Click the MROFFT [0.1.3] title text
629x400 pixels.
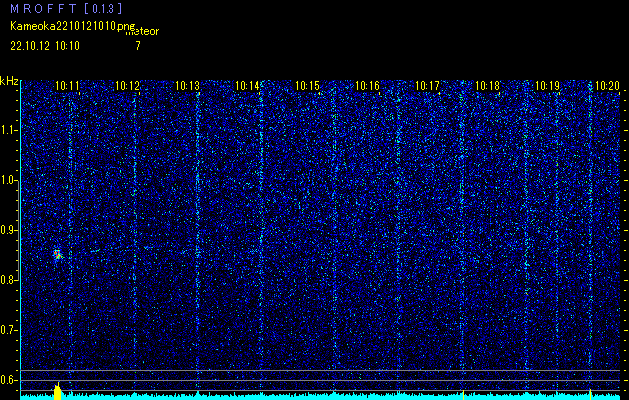click(x=67, y=8)
